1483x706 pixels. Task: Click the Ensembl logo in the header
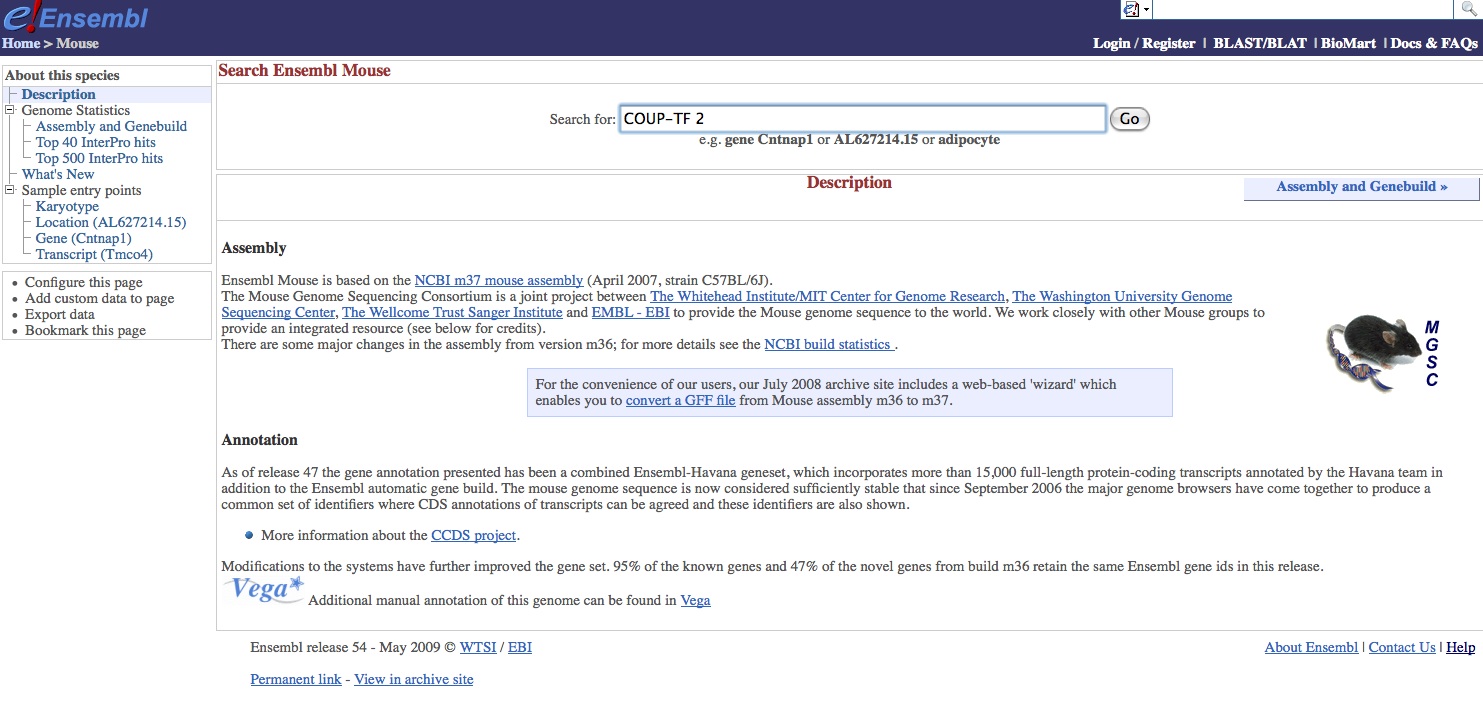(75, 17)
